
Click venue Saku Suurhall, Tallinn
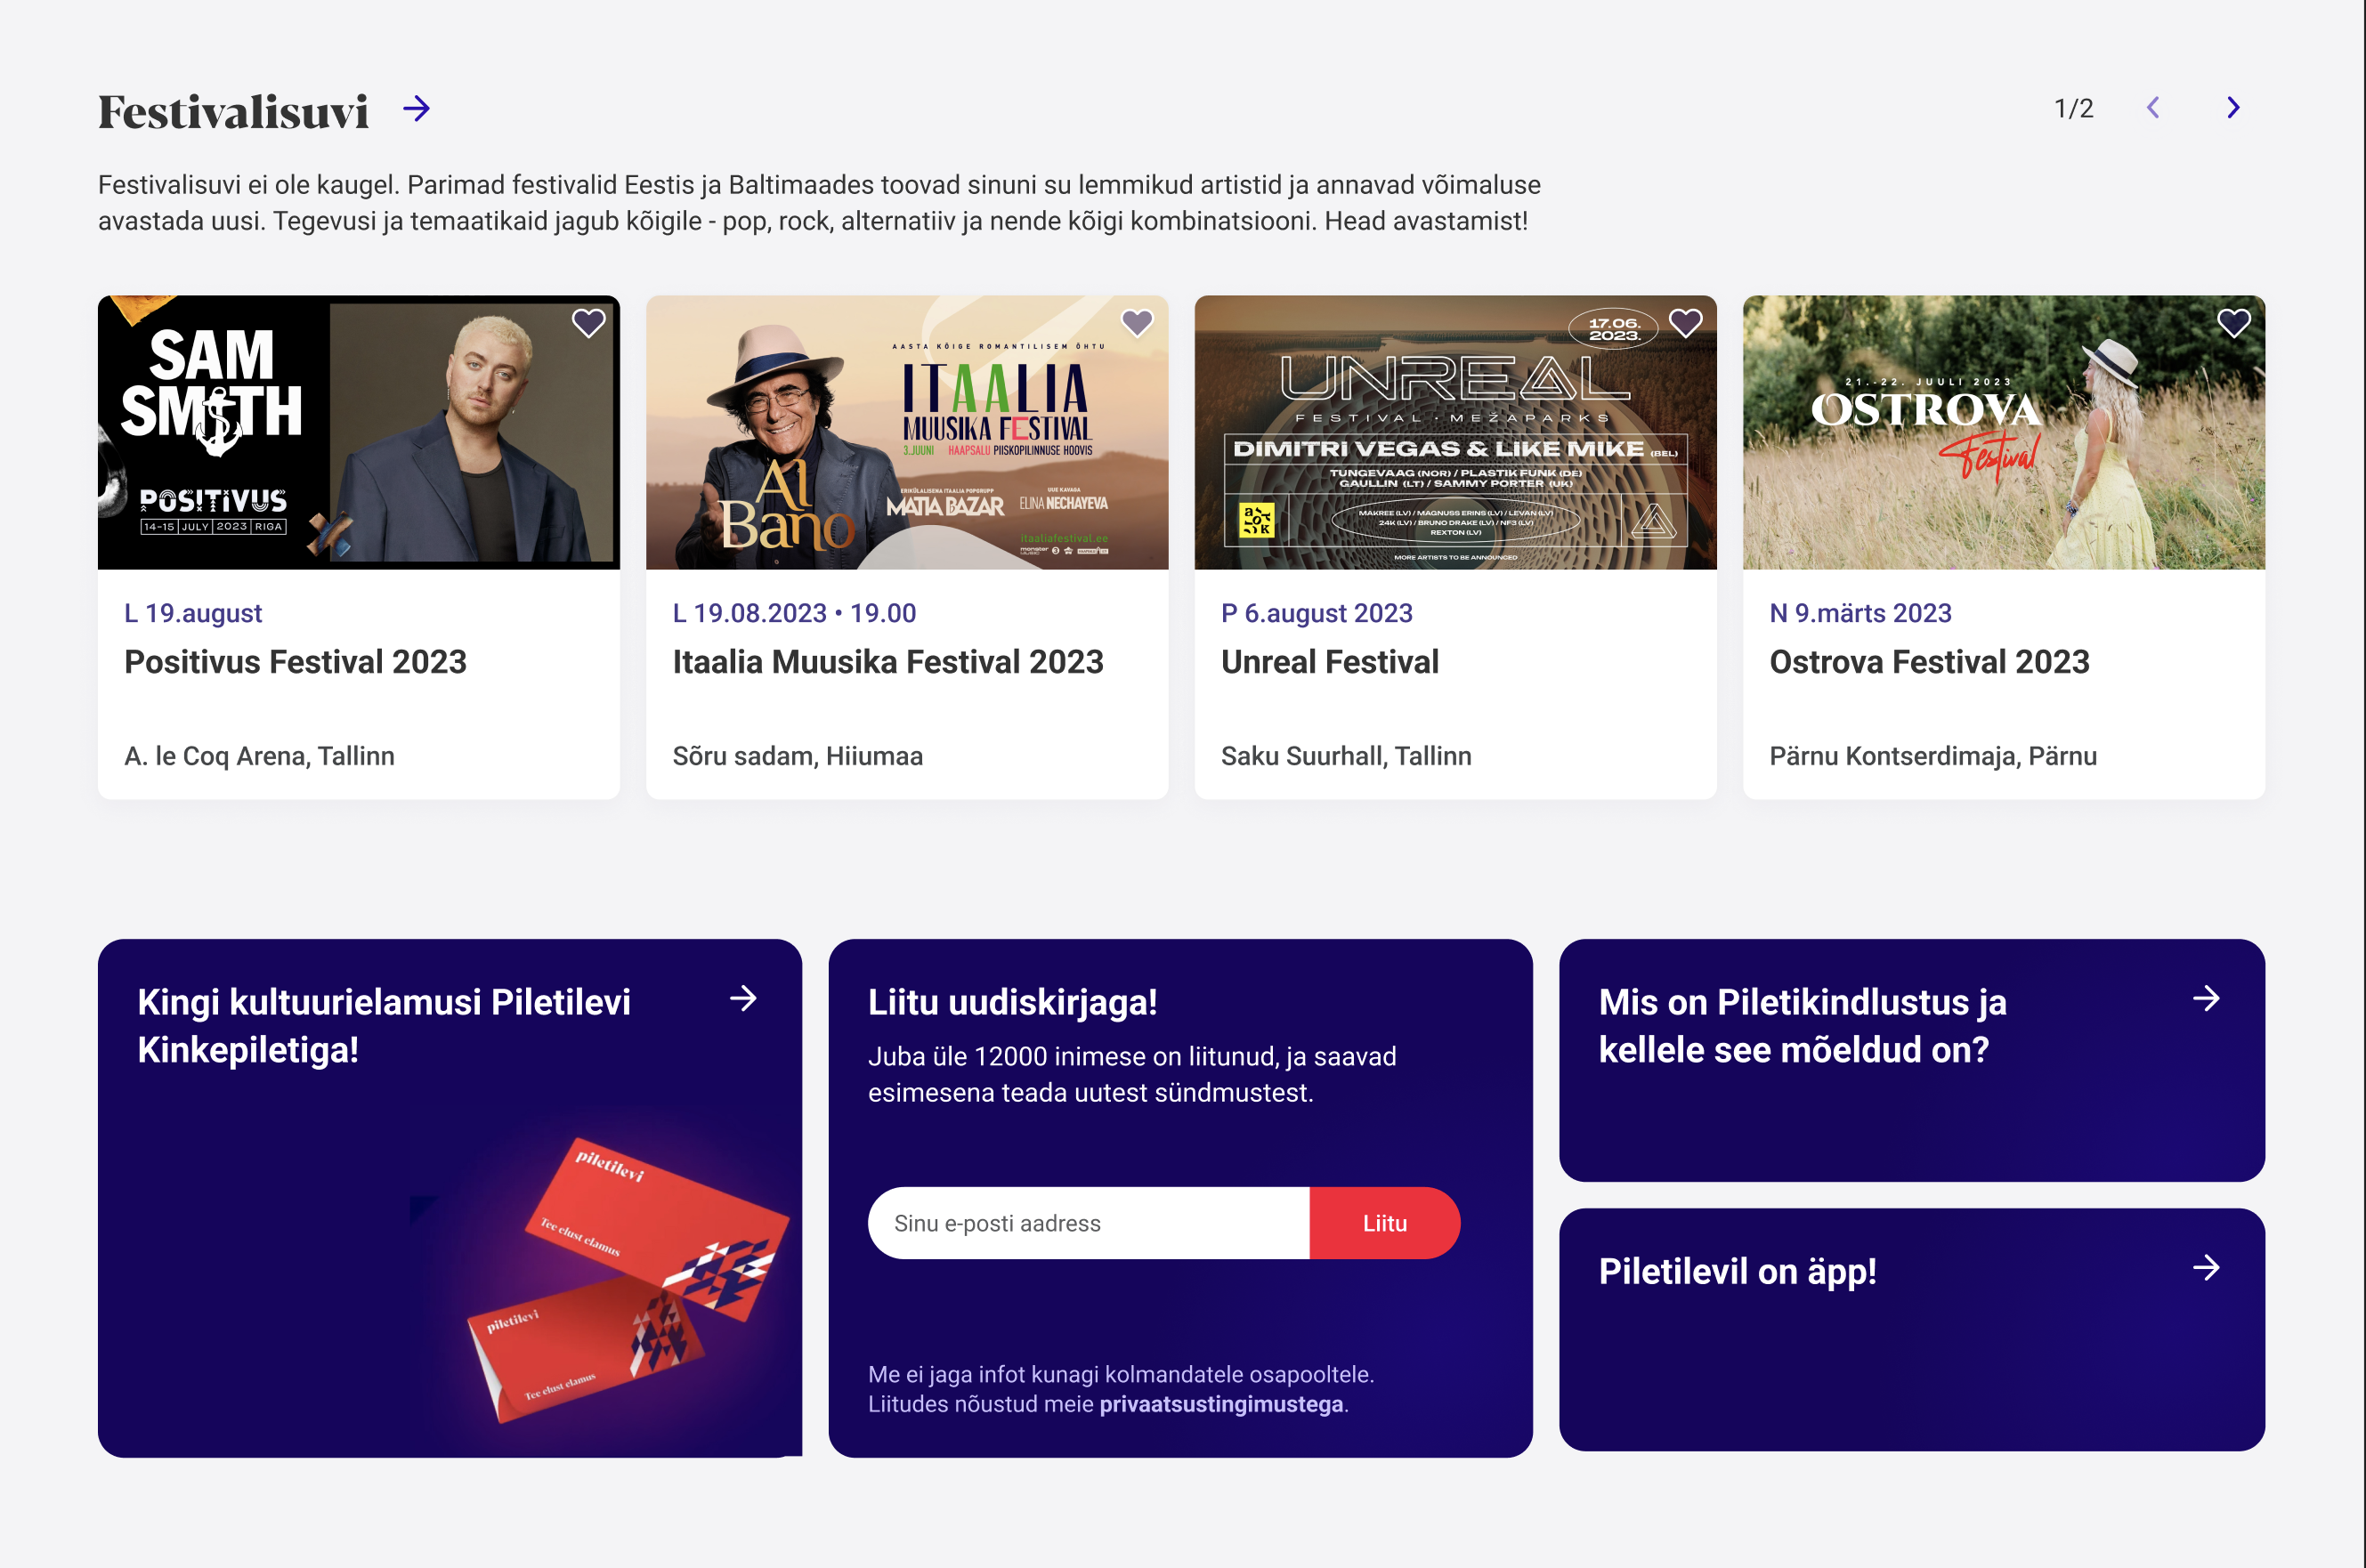click(1346, 756)
